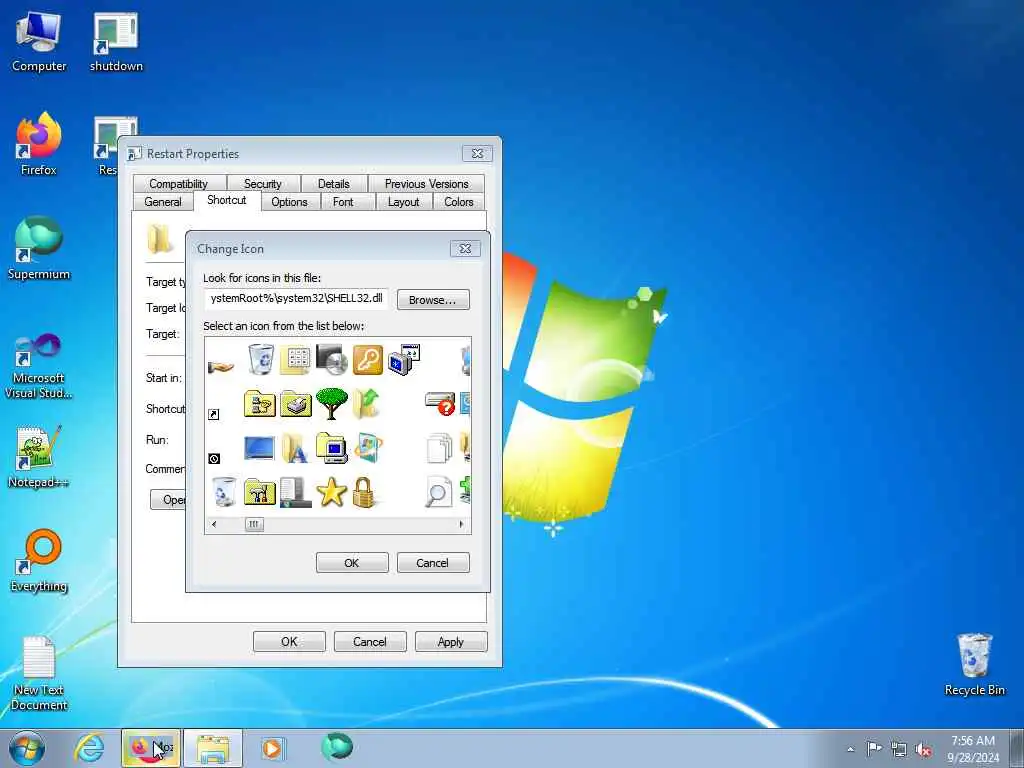Viewport: 1024px width, 768px height.
Task: Select the empty recycle bin icon in list
Action: 224,492
